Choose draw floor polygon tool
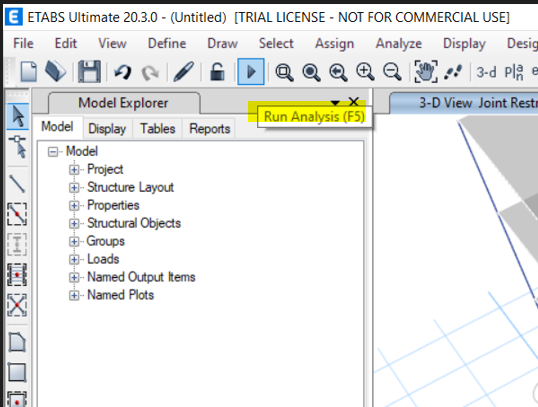Image resolution: width=538 pixels, height=407 pixels. pyautogui.click(x=17, y=342)
